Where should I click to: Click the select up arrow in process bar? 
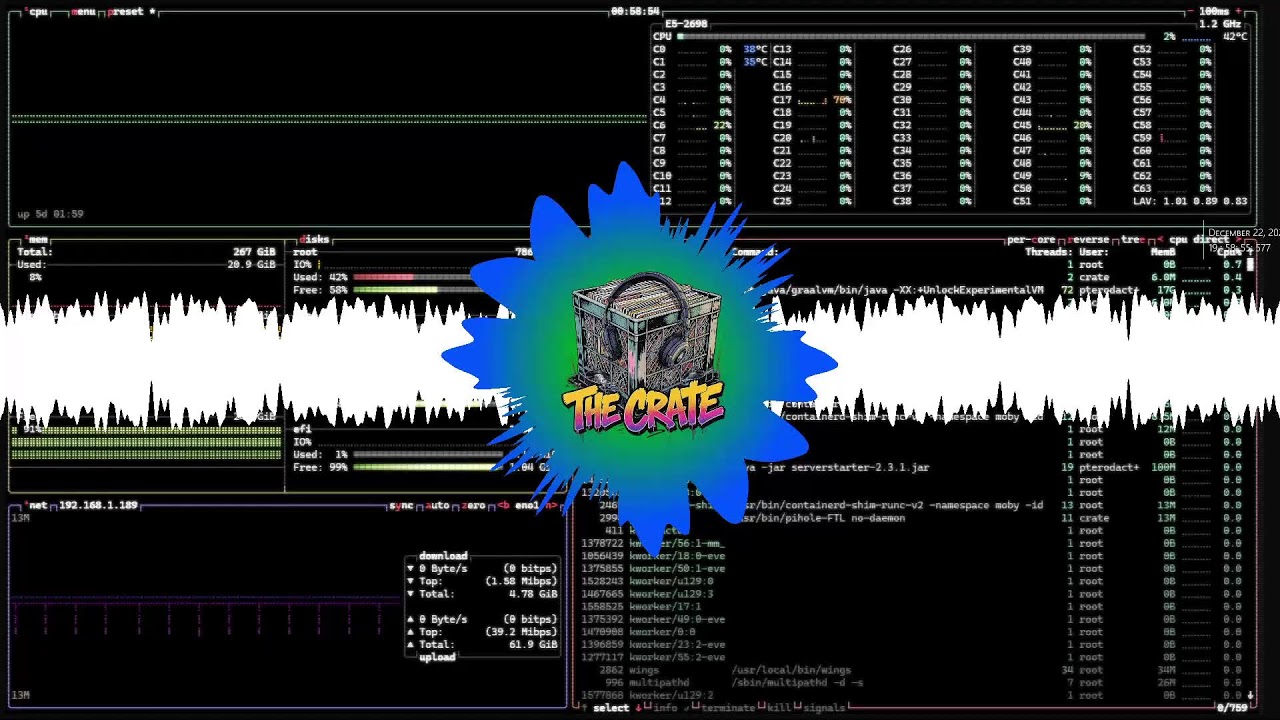(x=584, y=708)
